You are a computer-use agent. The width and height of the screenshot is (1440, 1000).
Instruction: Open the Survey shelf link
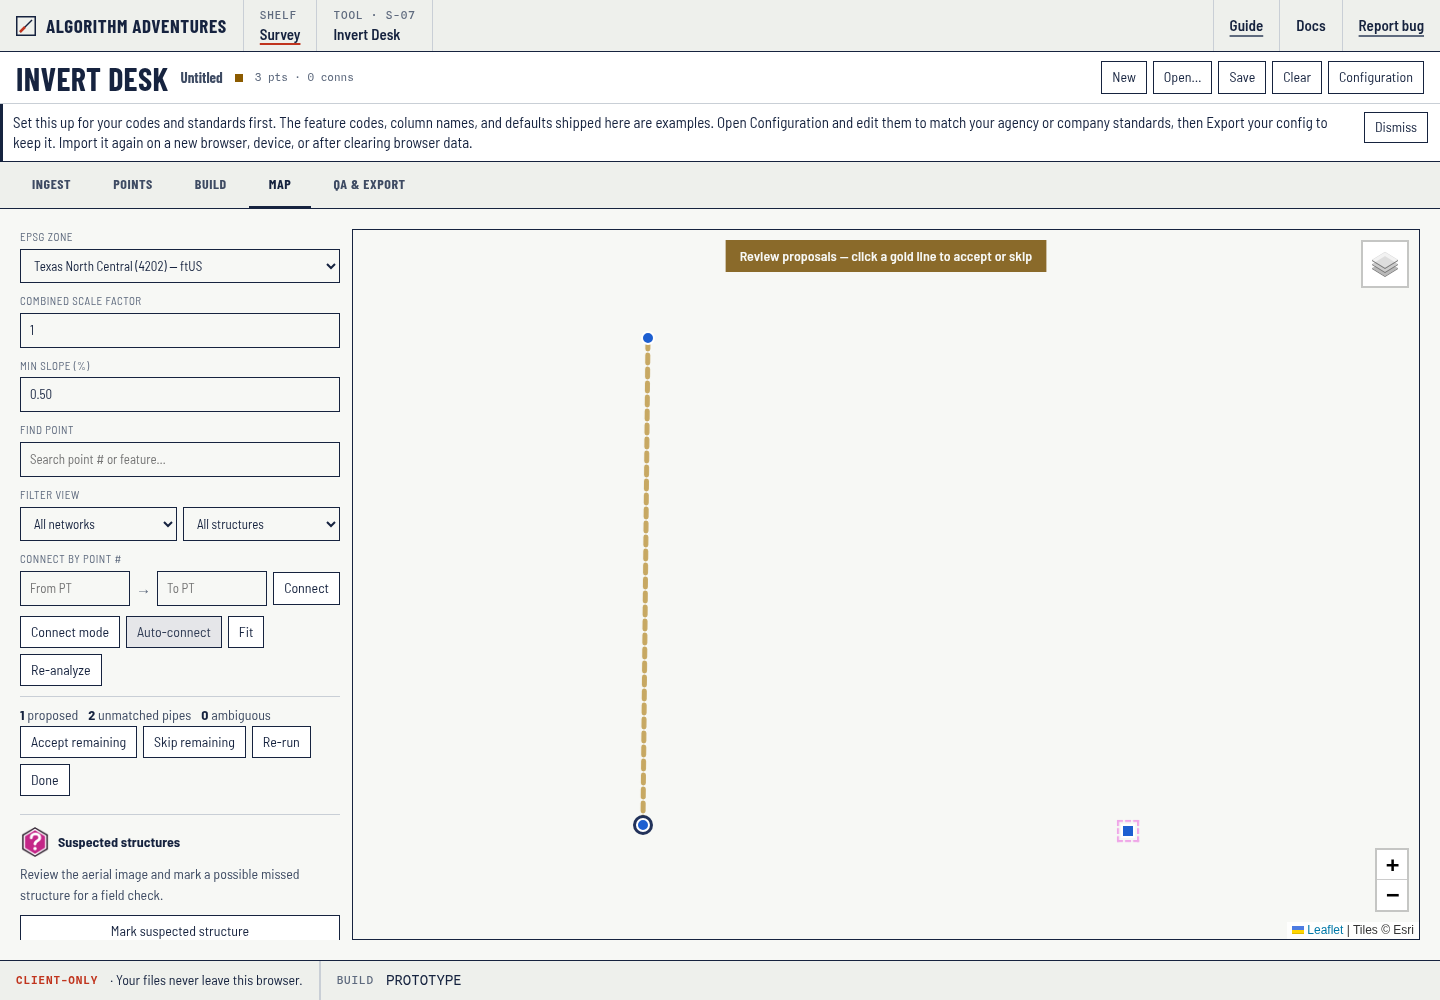[280, 35]
